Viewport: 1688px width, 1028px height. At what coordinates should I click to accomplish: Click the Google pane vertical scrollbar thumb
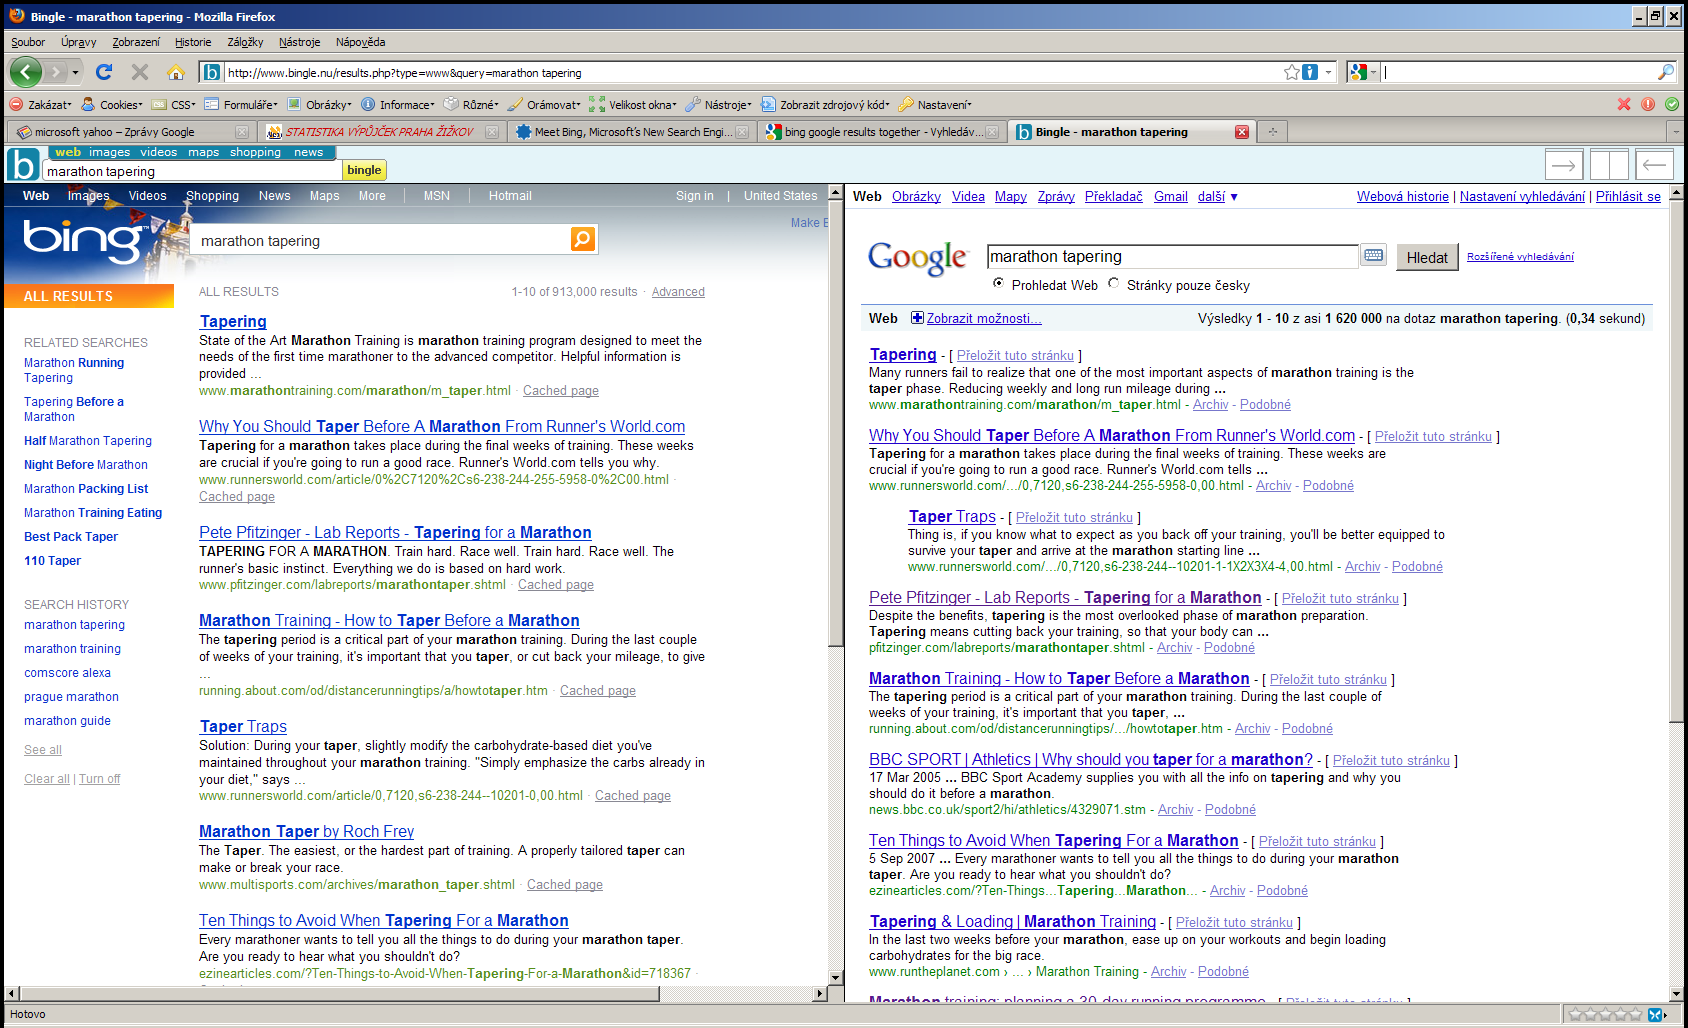pyautogui.click(x=1676, y=461)
